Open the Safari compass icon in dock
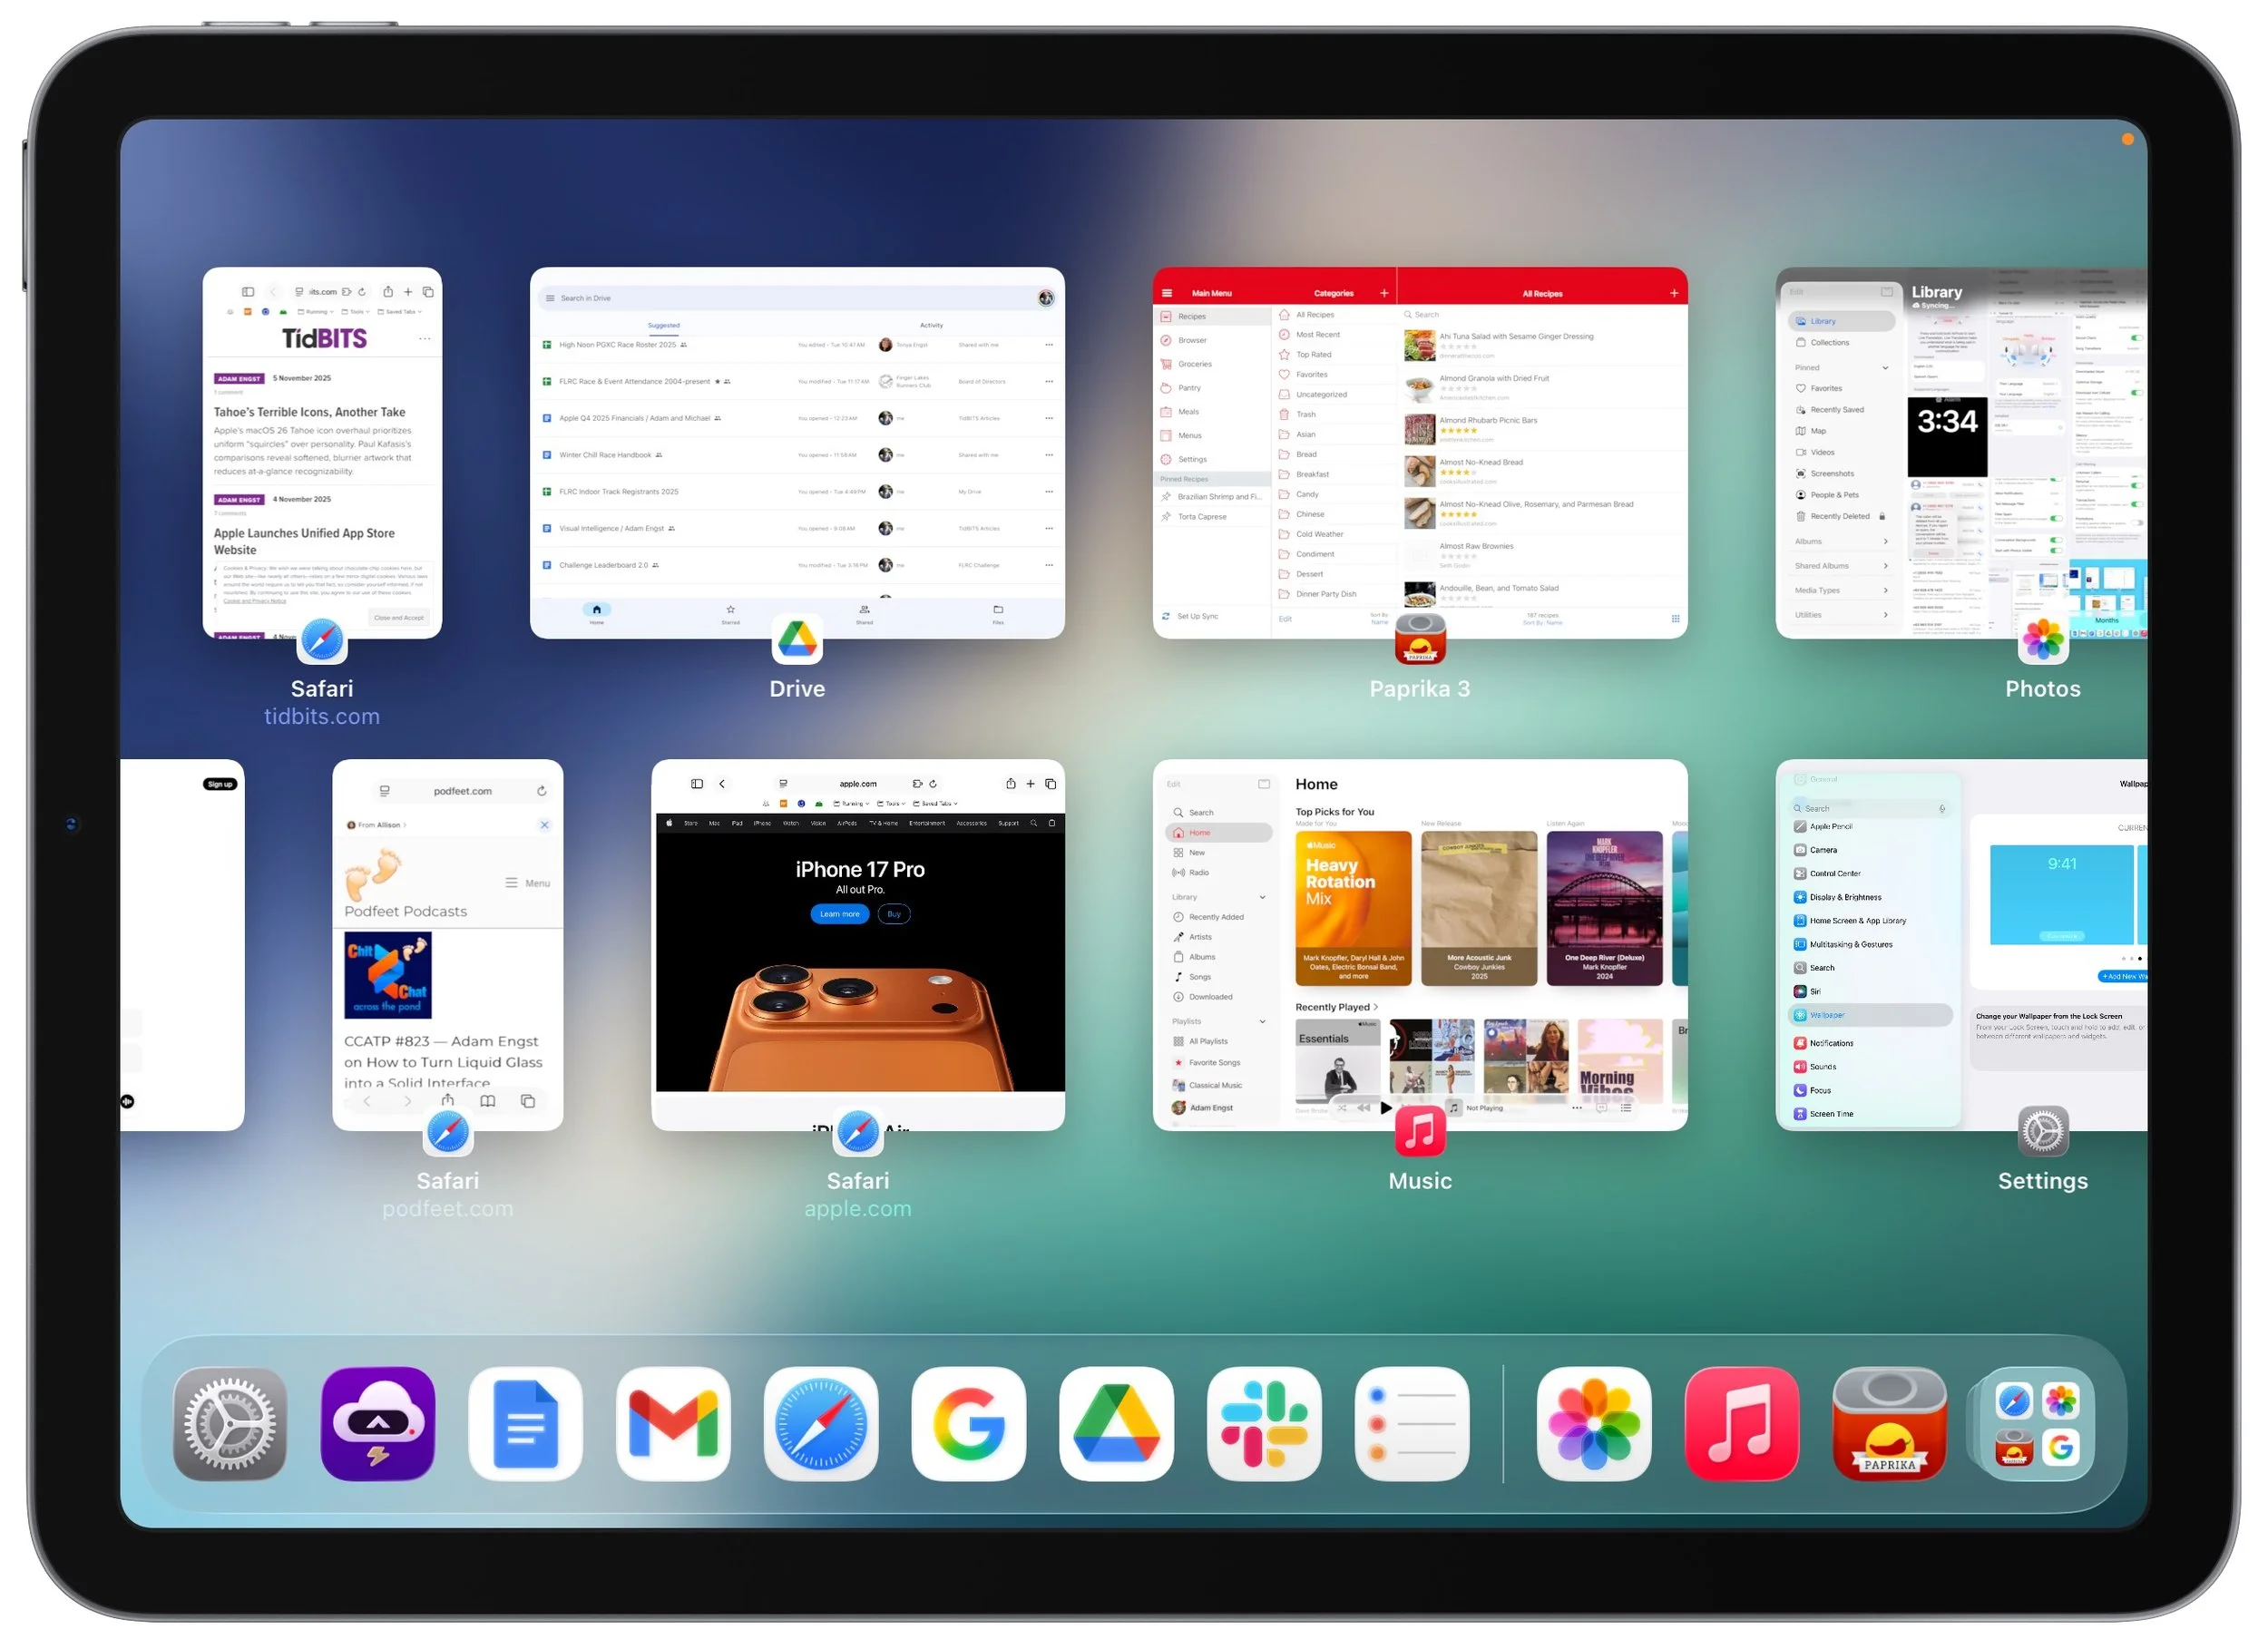 pyautogui.click(x=820, y=1423)
